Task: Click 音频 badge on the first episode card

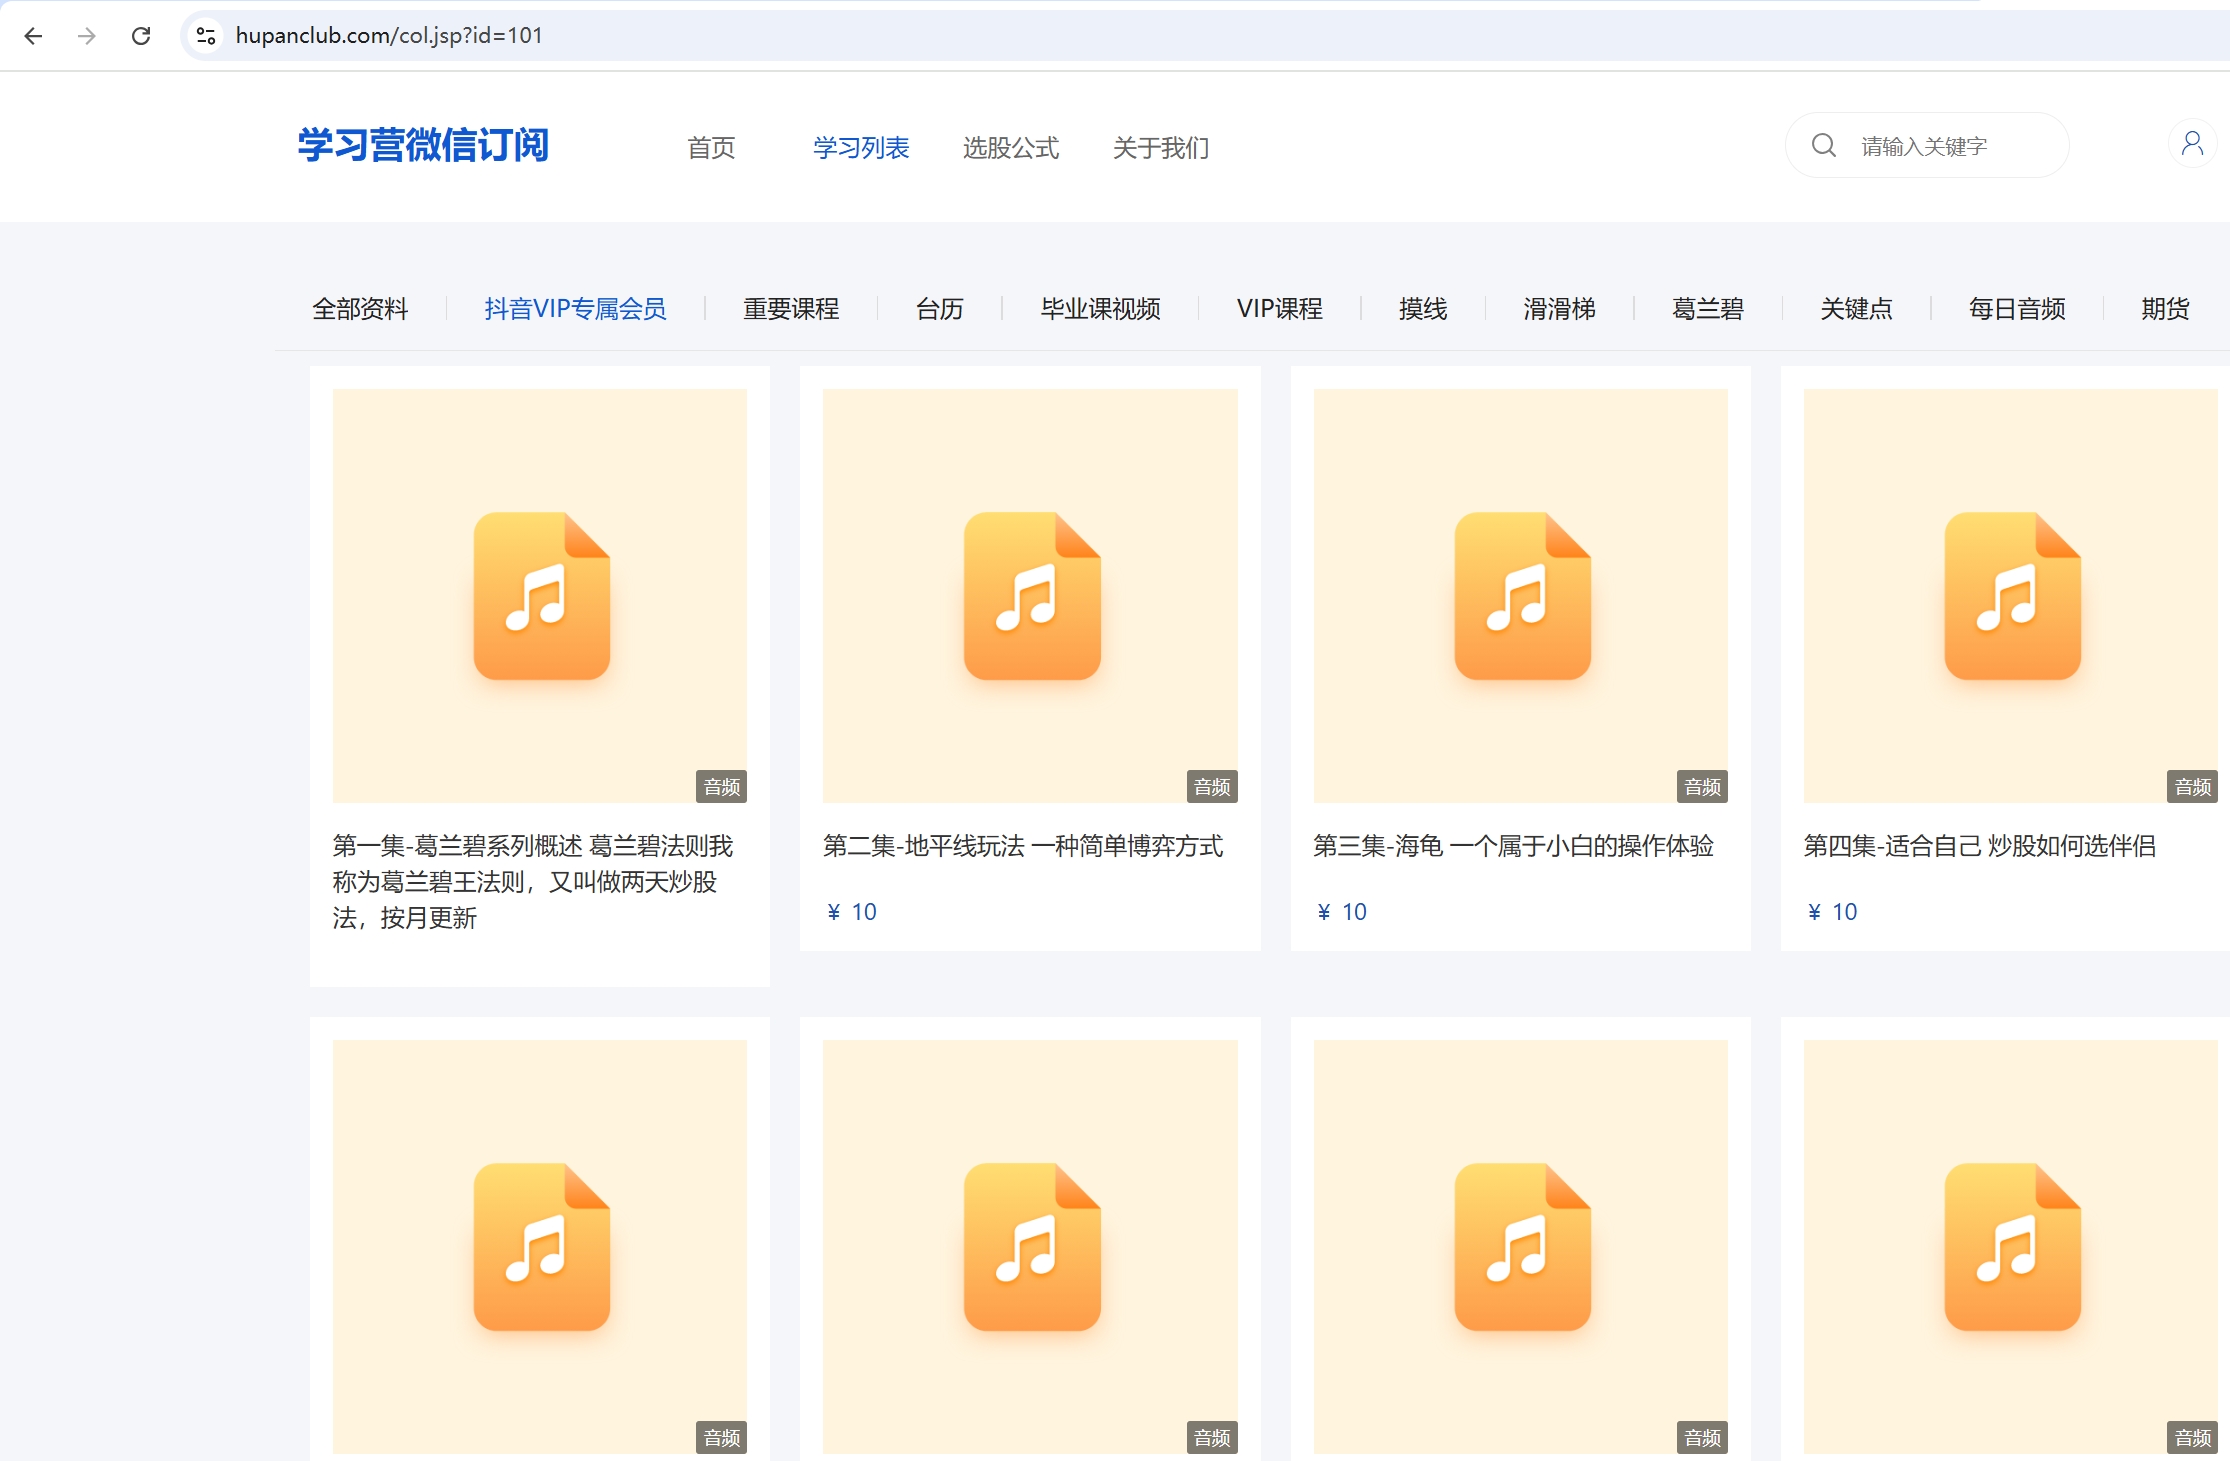Action: click(721, 787)
